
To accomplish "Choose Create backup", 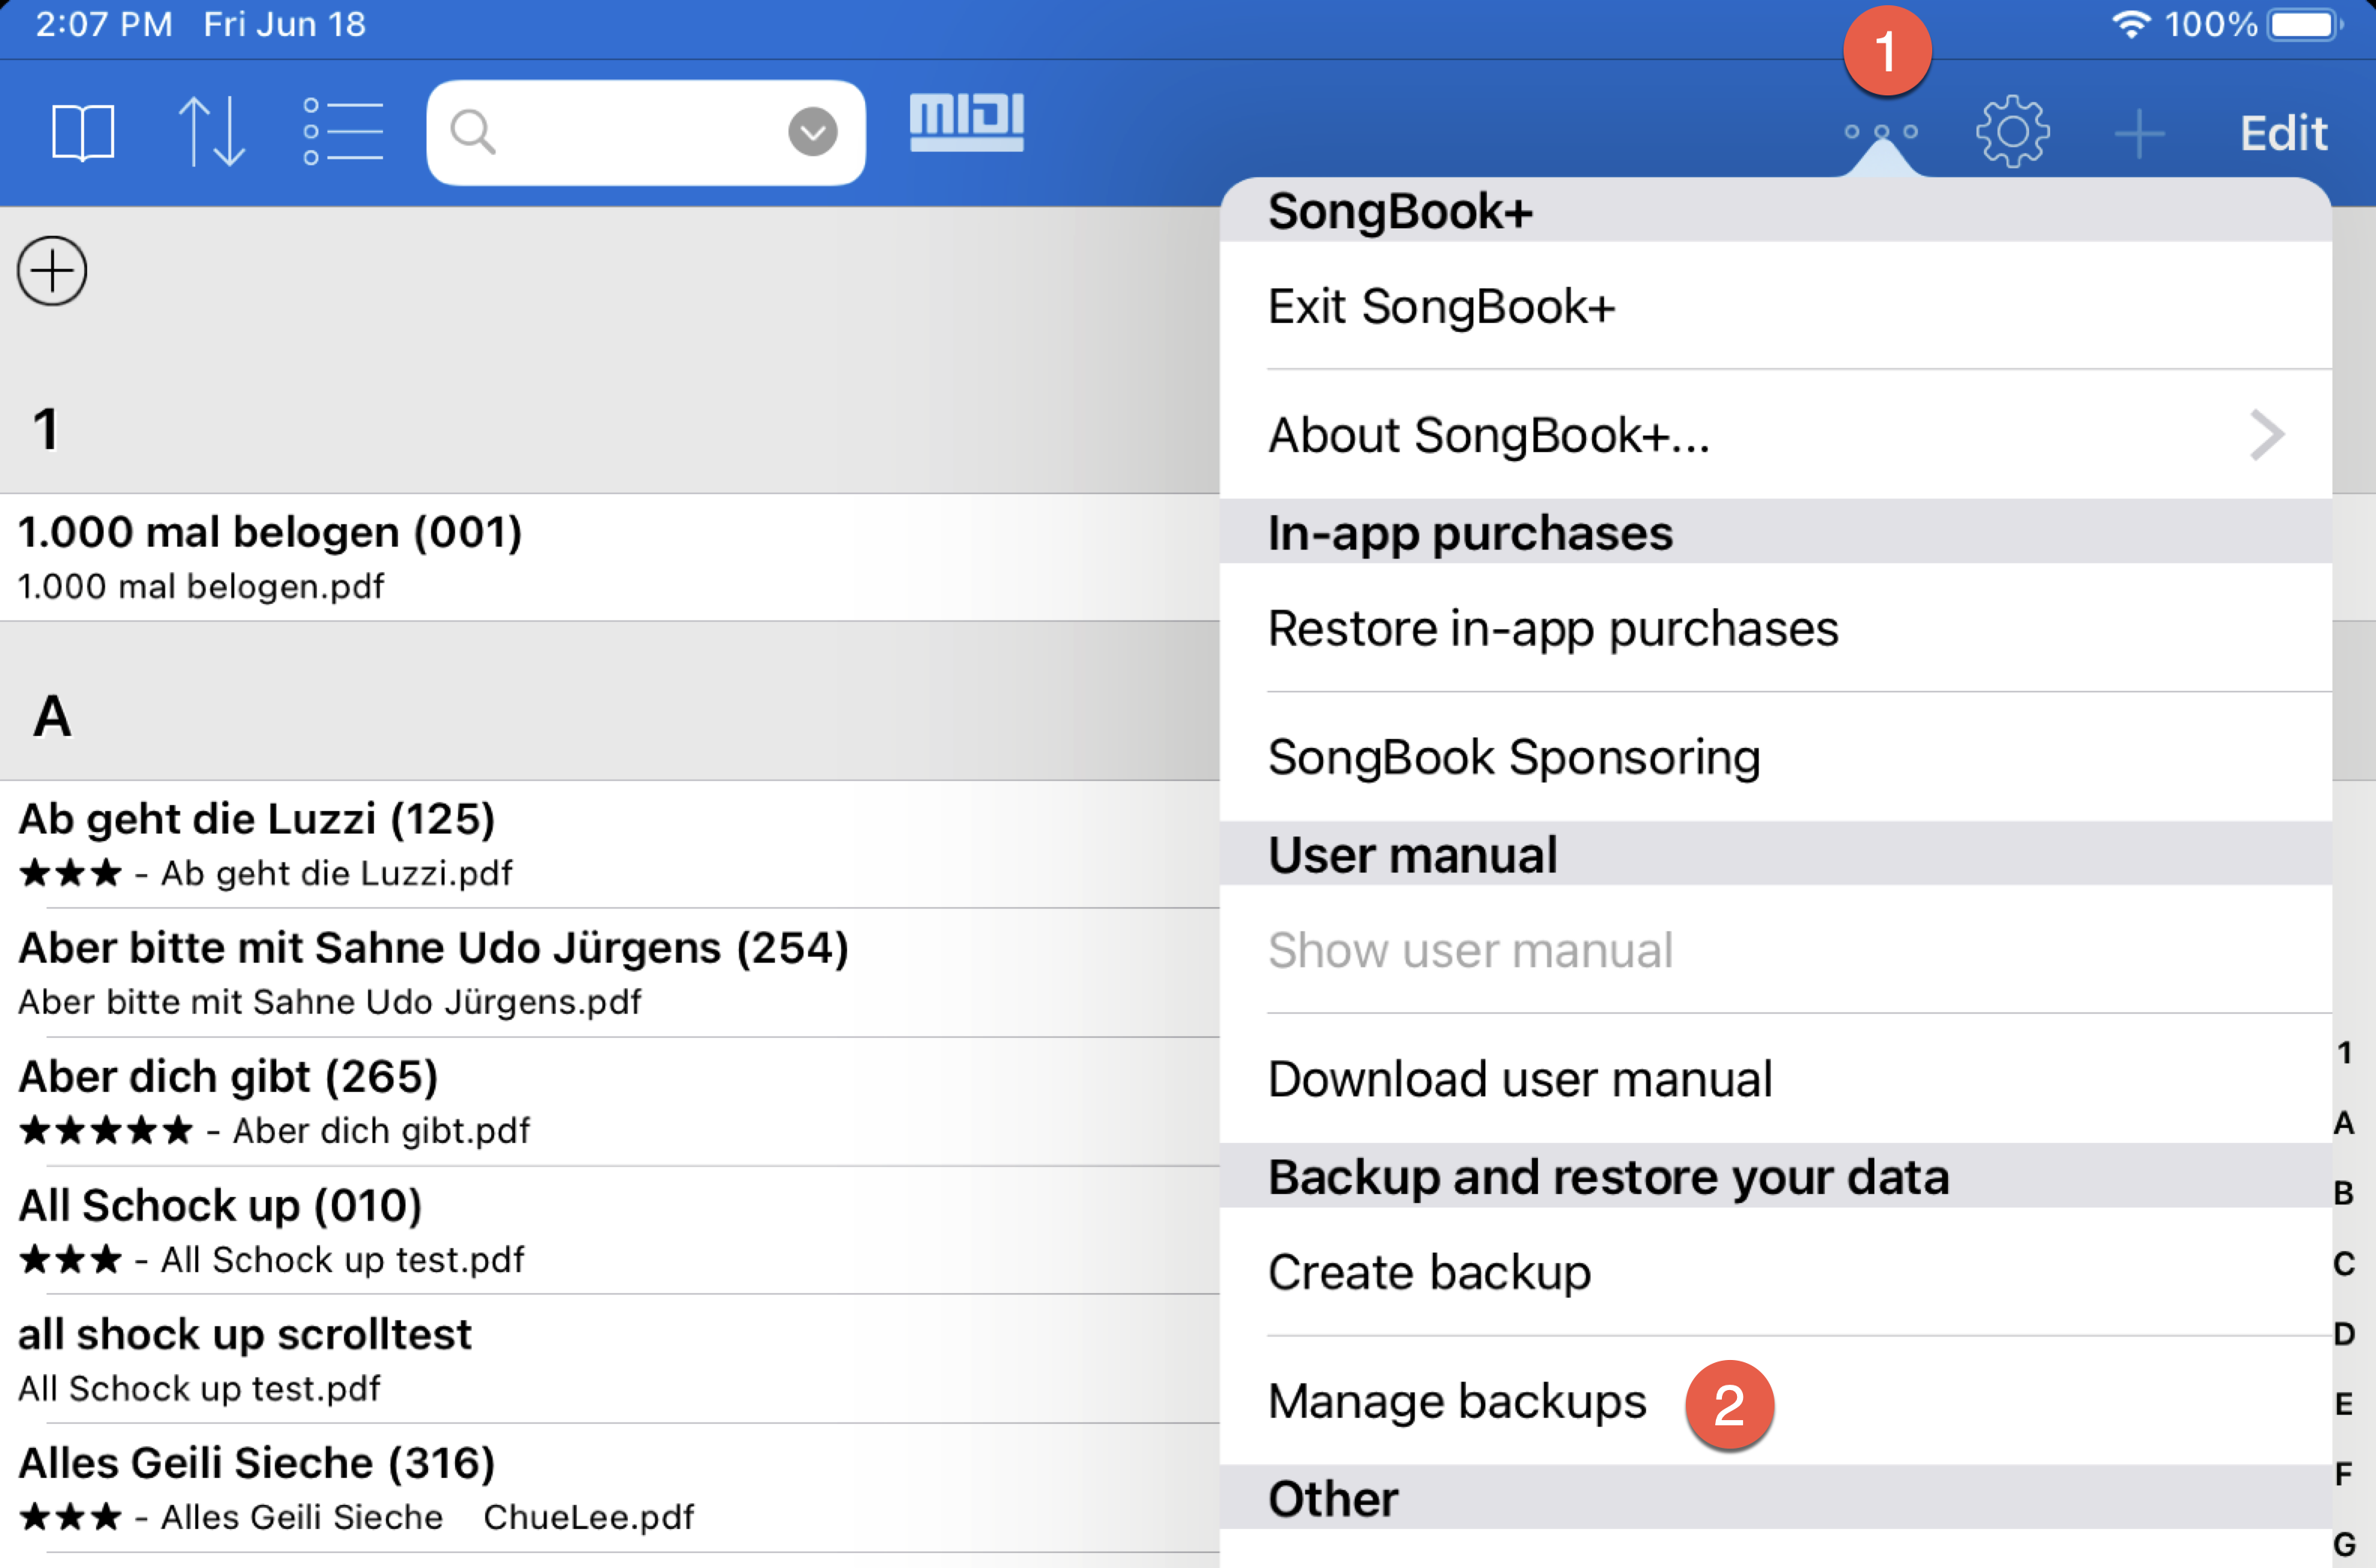I will coord(1429,1273).
